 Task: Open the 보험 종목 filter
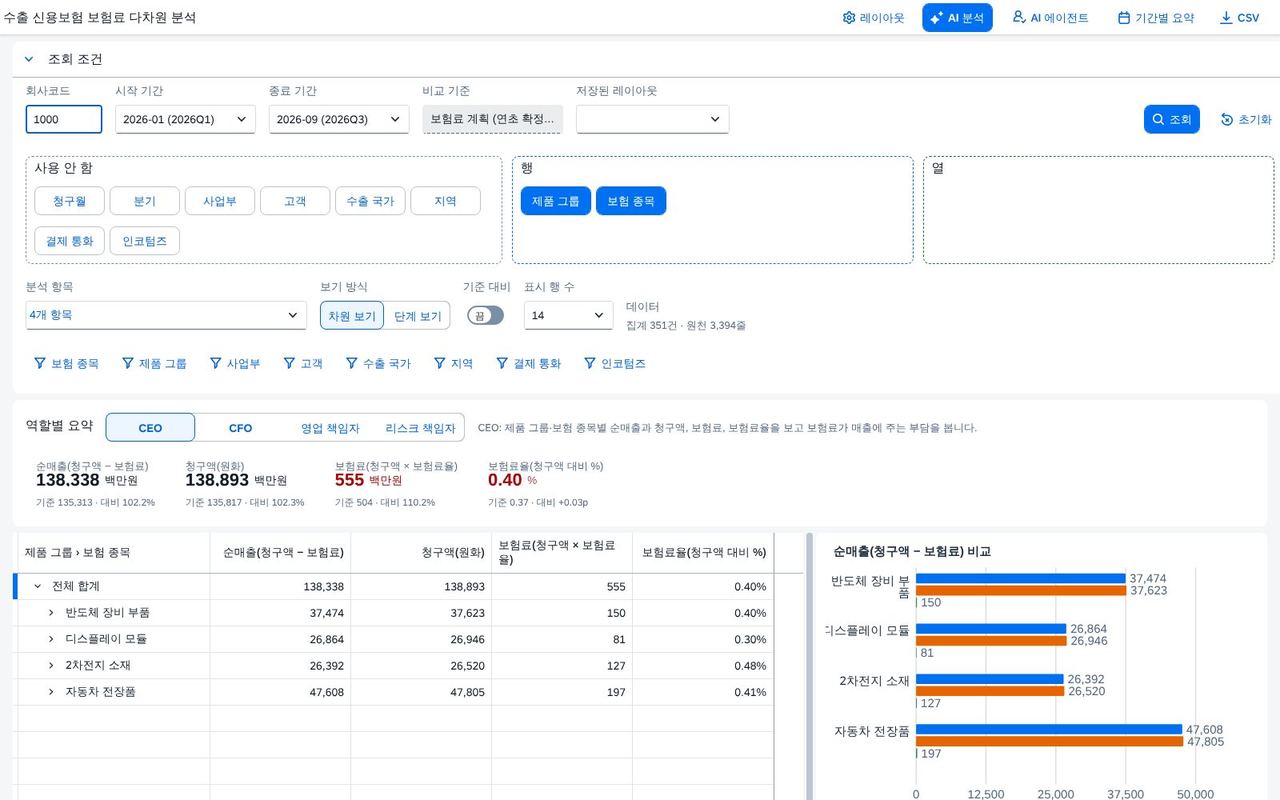(67, 364)
